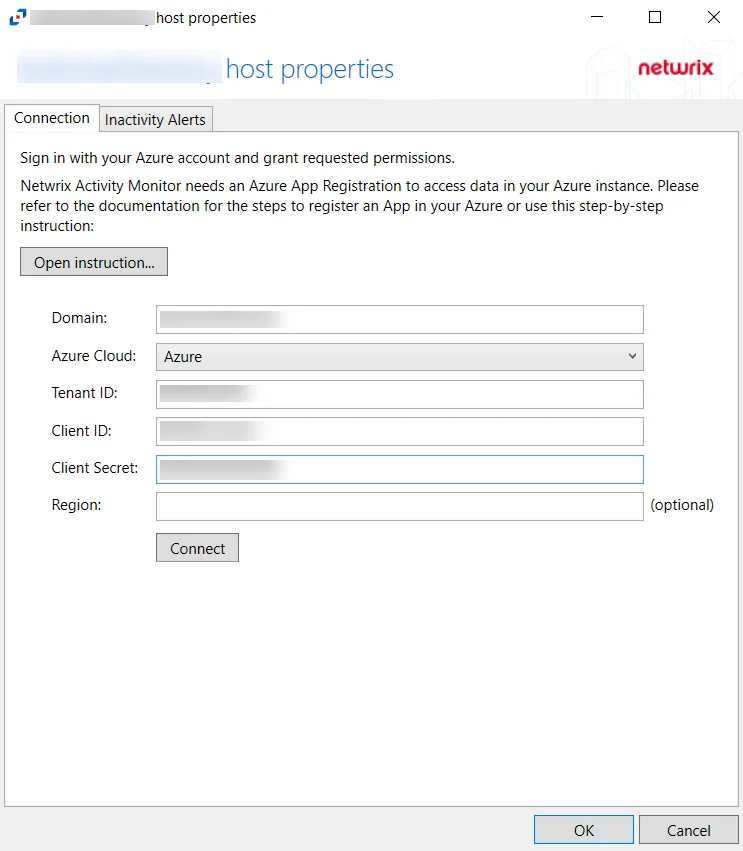
Task: Click the 'host properties' blue heading
Action: [x=310, y=69]
